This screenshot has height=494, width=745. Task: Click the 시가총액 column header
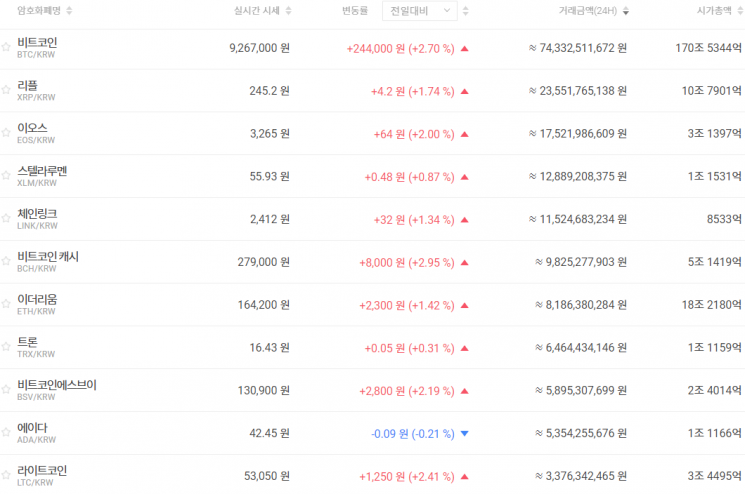[x=714, y=10]
